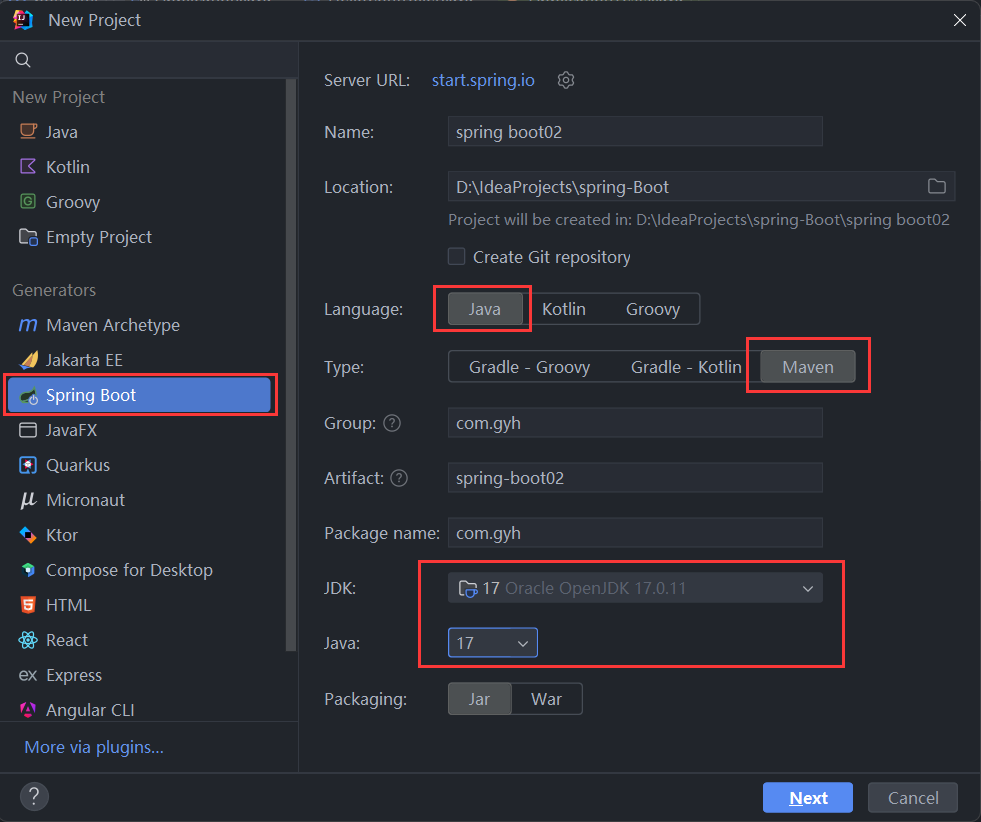Click the Compose for Desktop icon
This screenshot has width=981, height=822.
(28, 570)
